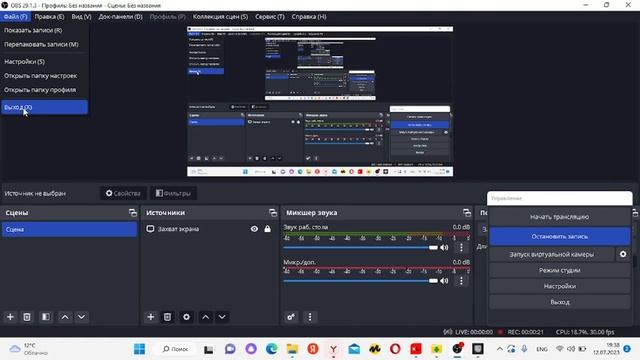Screen dimensions: 640x360
Task: Show hidden system tray icons chevron
Action: pos(500,349)
